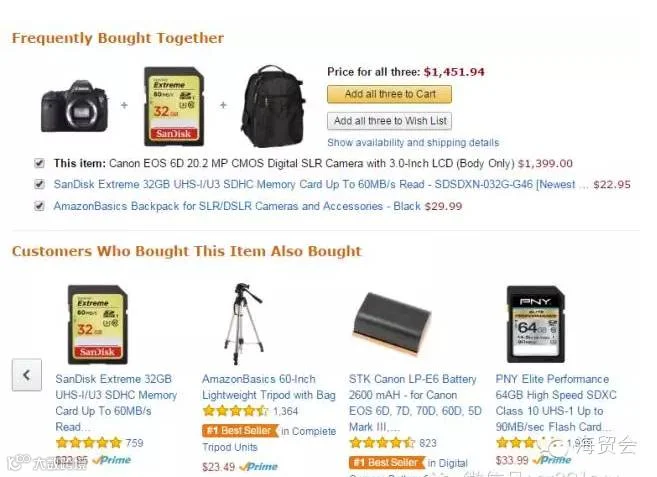
Task: Open SanDisk Extreme 32GB SDHC bundle link
Action: pyautogui.click(x=315, y=184)
